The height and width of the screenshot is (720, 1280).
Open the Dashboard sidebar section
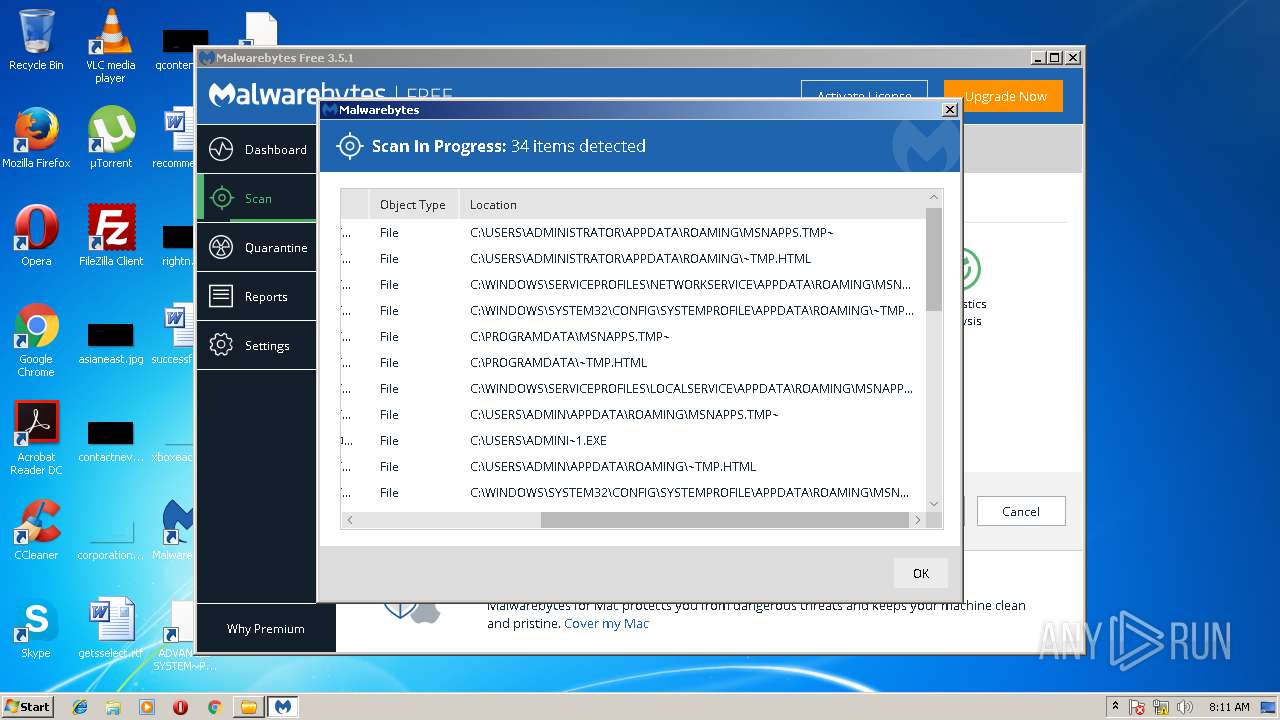[x=256, y=150]
